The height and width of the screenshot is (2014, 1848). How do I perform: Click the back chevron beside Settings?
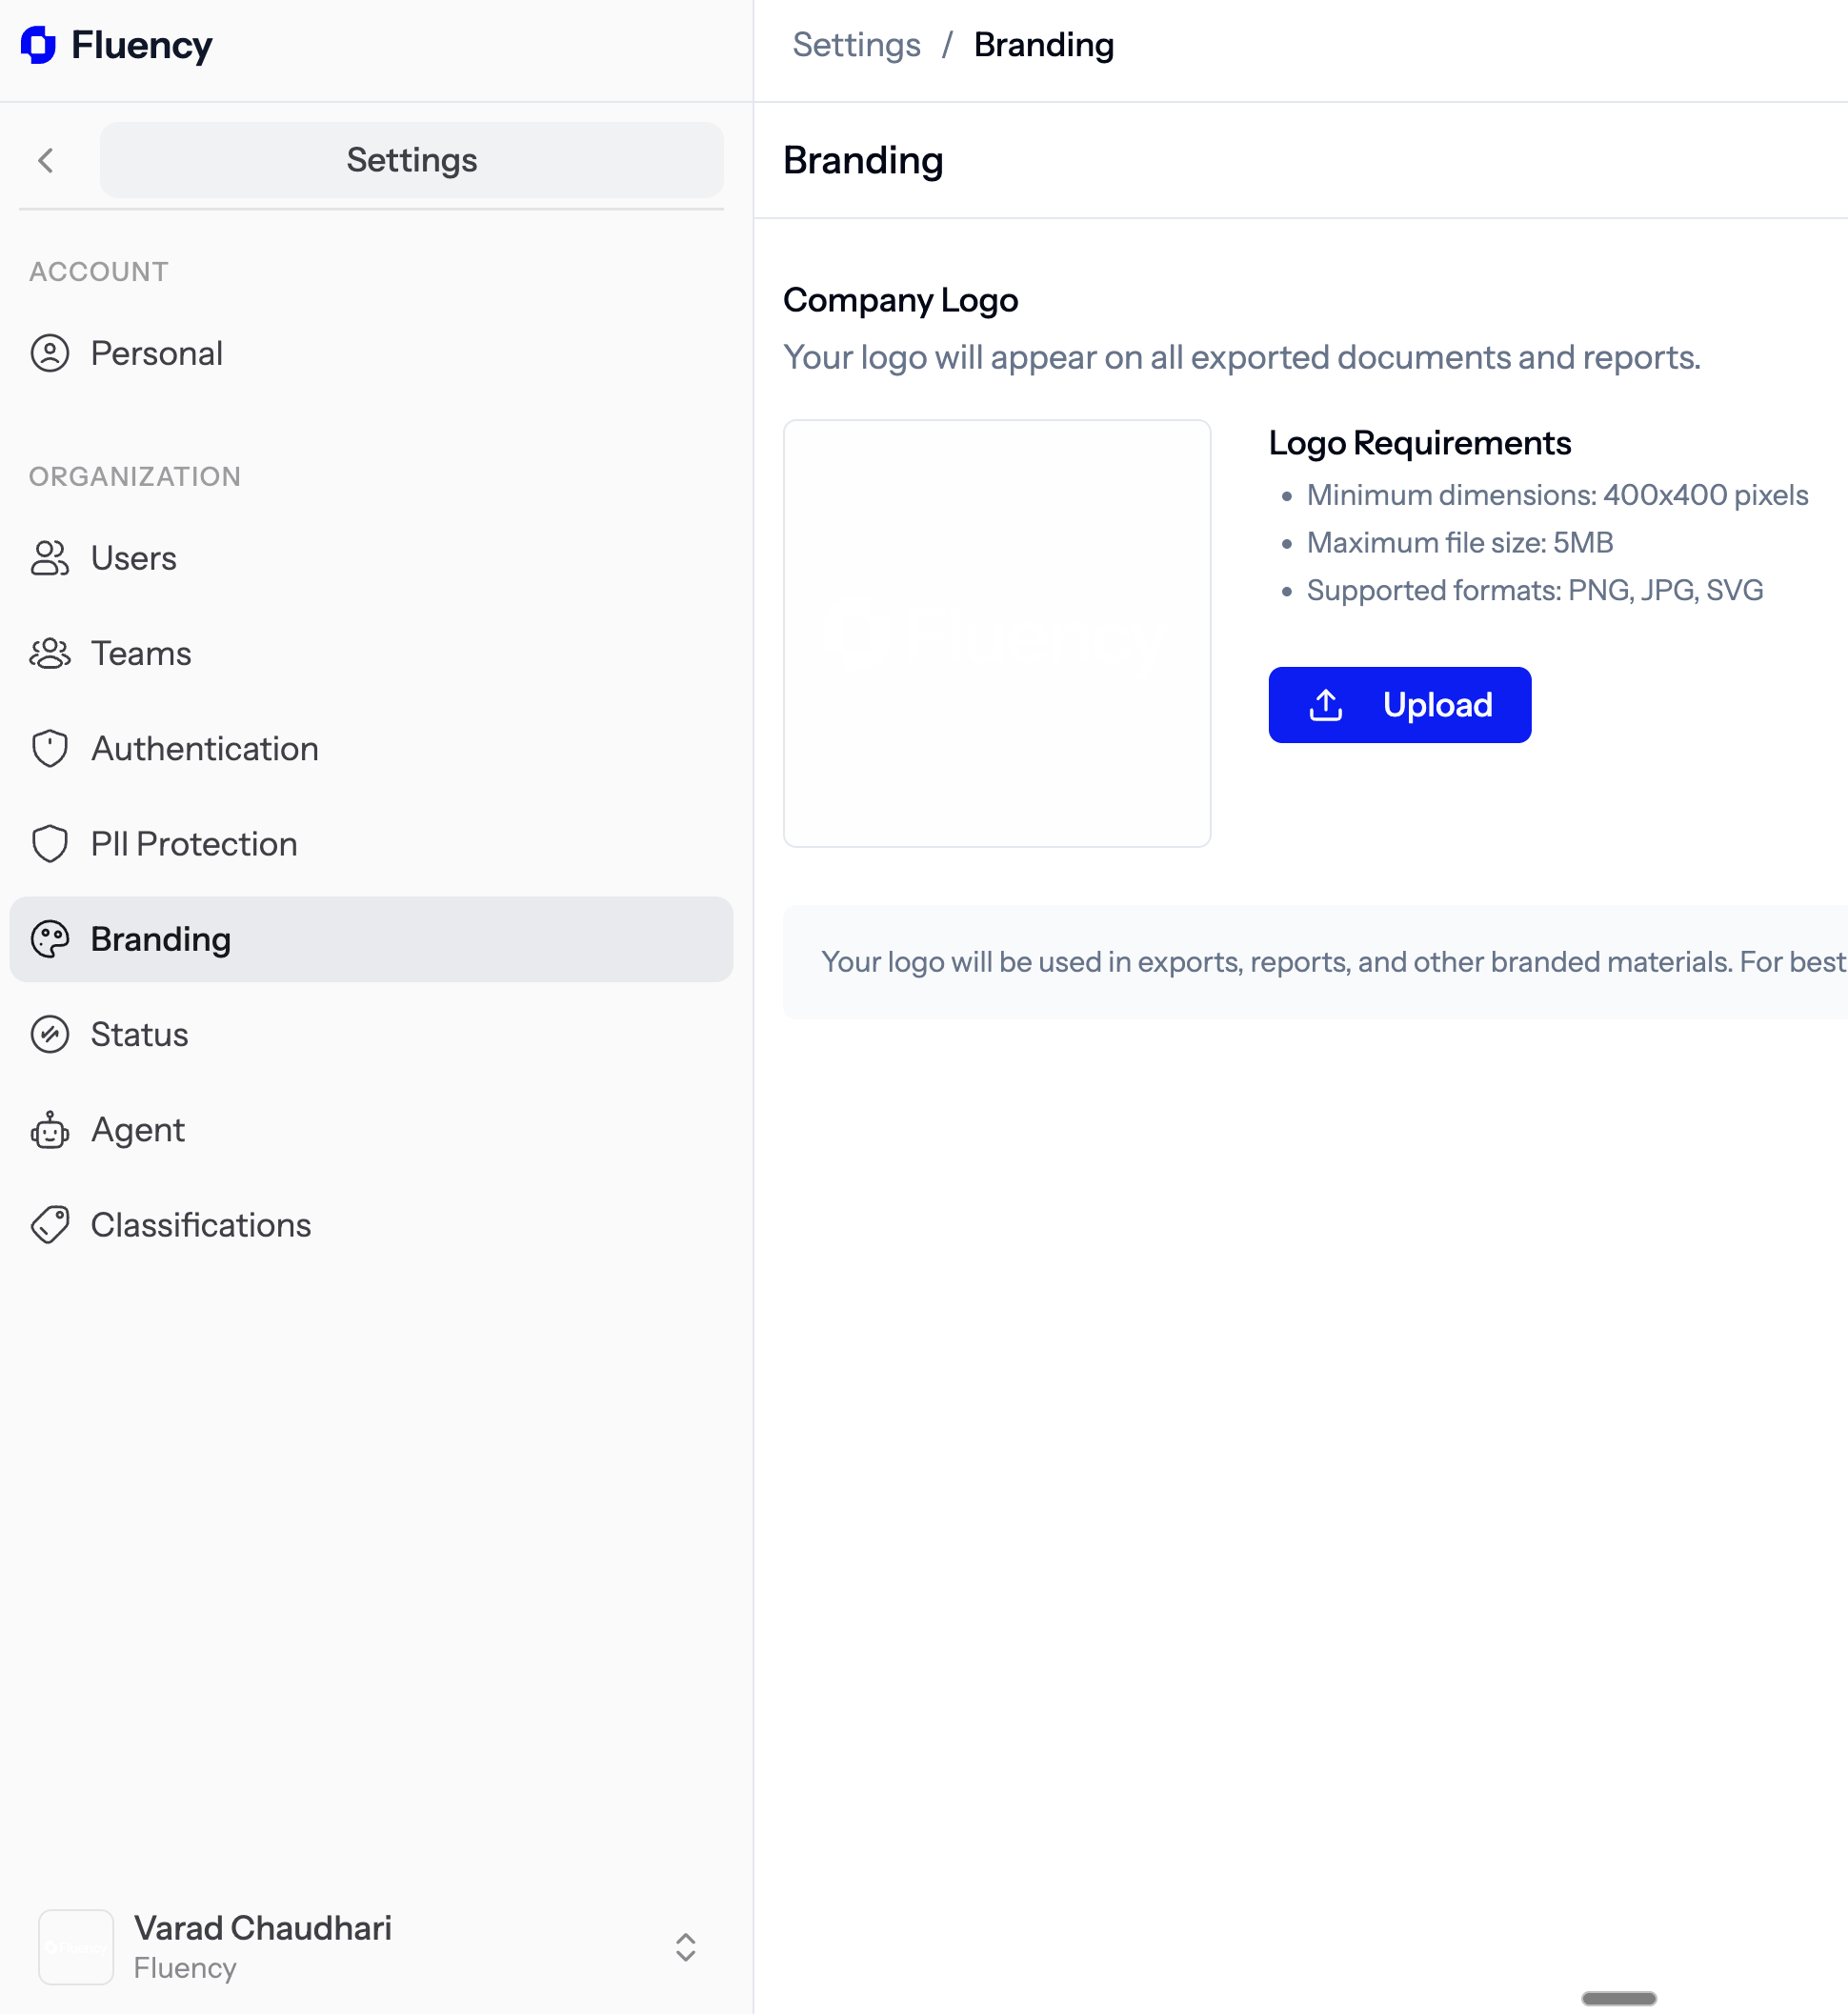coord(46,160)
